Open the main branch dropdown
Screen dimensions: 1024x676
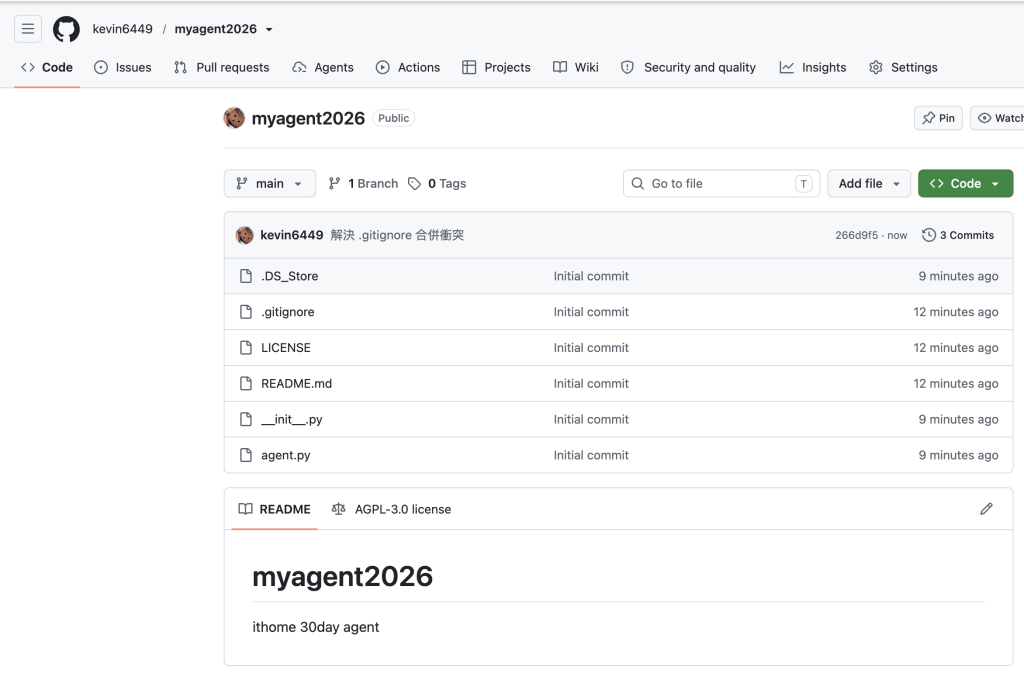270,184
